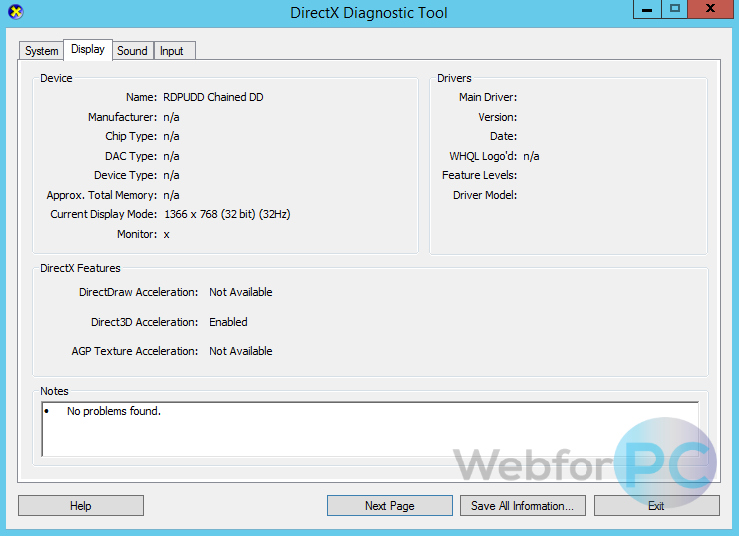Screen dimensions: 739x536
Task: Click the Help button
Action: (x=81, y=505)
